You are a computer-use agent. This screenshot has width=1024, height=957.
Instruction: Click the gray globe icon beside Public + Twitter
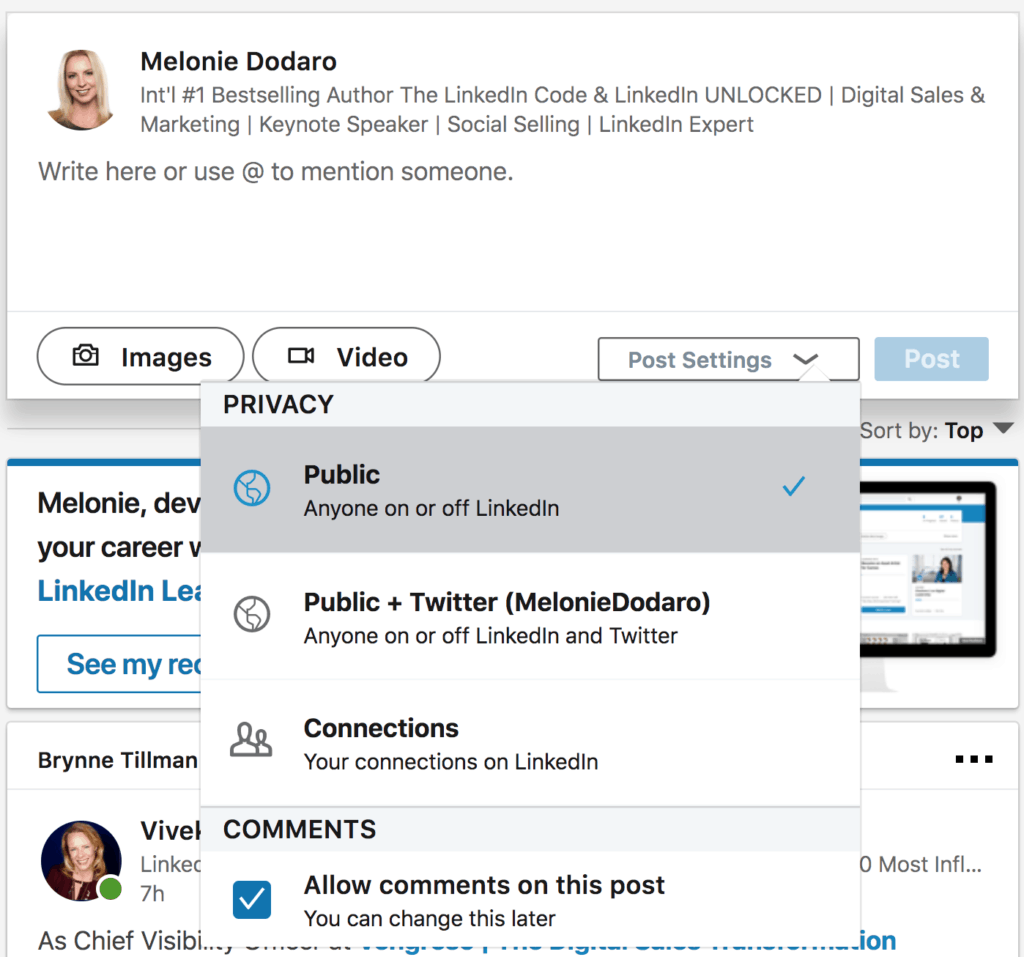tap(252, 614)
